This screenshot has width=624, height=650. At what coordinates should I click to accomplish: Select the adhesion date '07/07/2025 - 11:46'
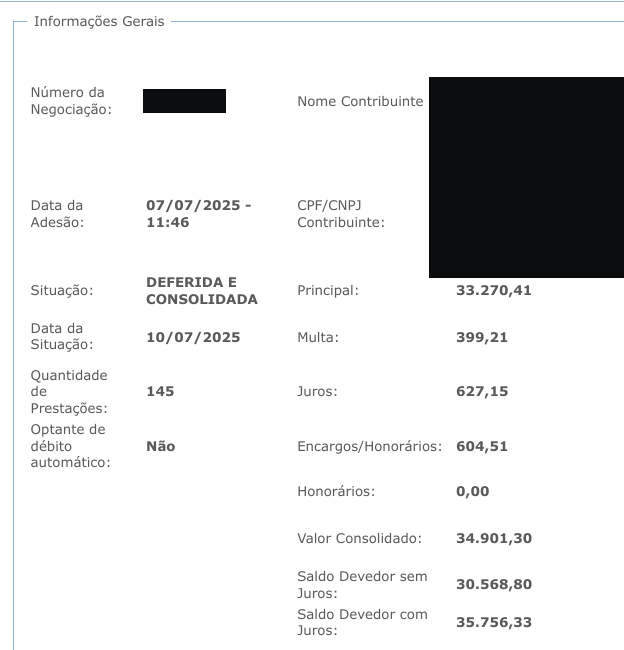pyautogui.click(x=199, y=214)
